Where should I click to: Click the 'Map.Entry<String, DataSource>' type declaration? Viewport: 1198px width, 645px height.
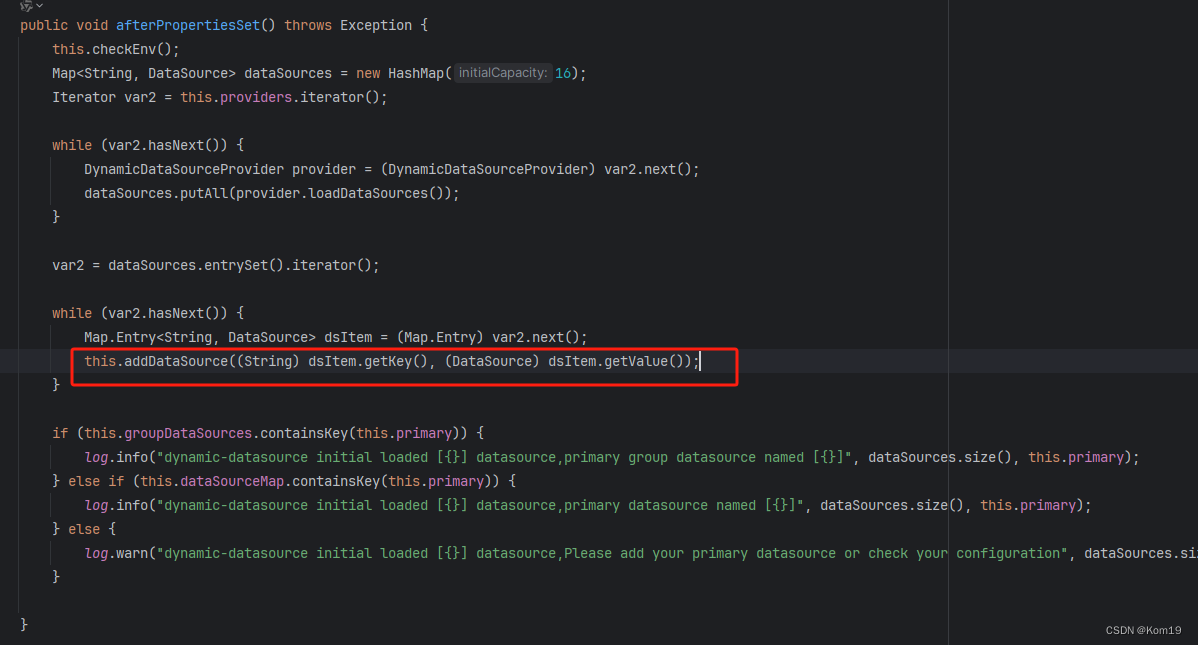pos(199,338)
